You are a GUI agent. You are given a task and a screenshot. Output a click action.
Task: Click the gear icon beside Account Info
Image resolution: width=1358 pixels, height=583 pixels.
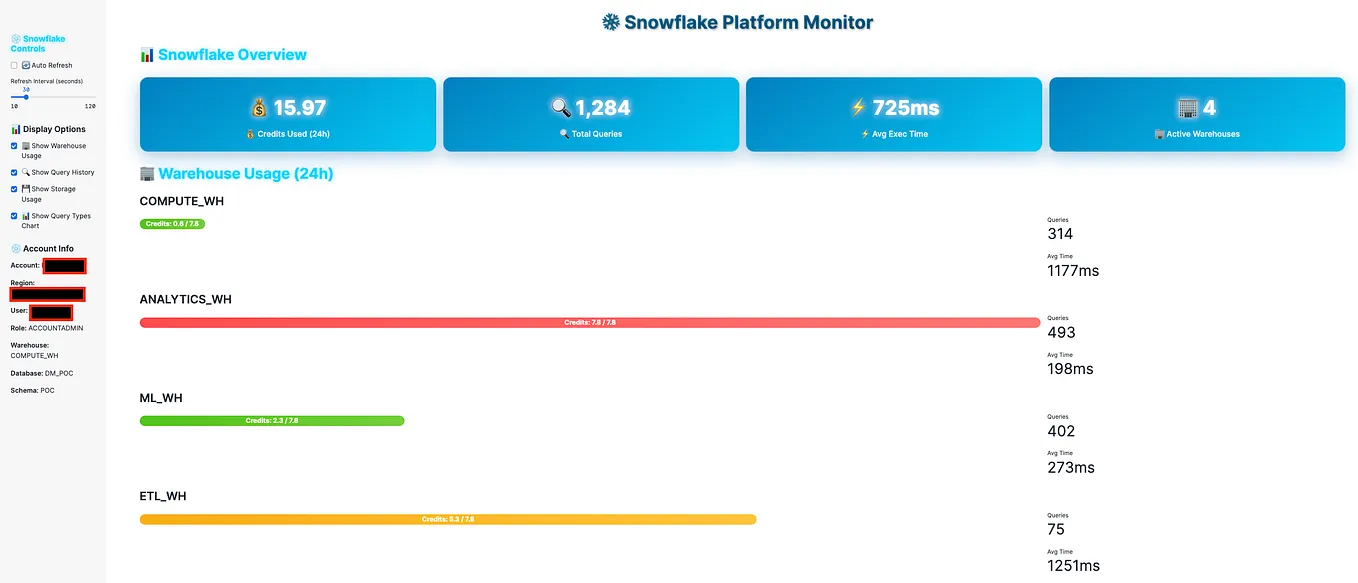tap(16, 248)
